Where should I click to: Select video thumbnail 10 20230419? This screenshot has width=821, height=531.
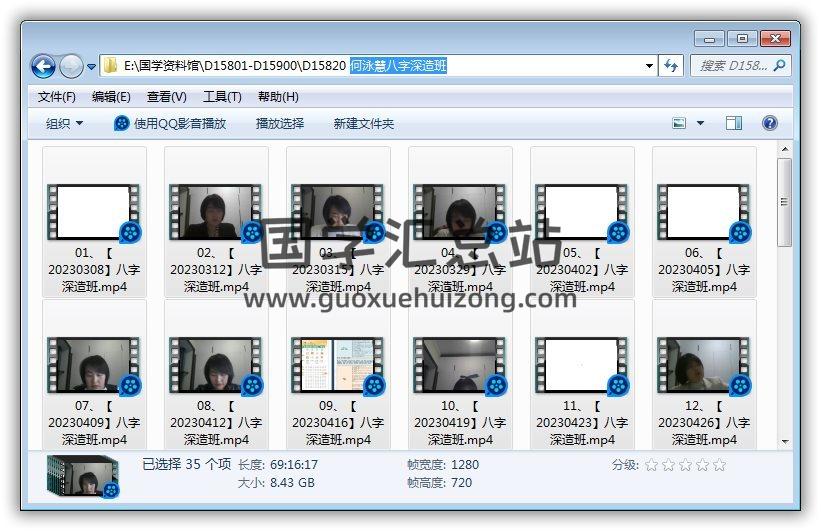point(459,365)
